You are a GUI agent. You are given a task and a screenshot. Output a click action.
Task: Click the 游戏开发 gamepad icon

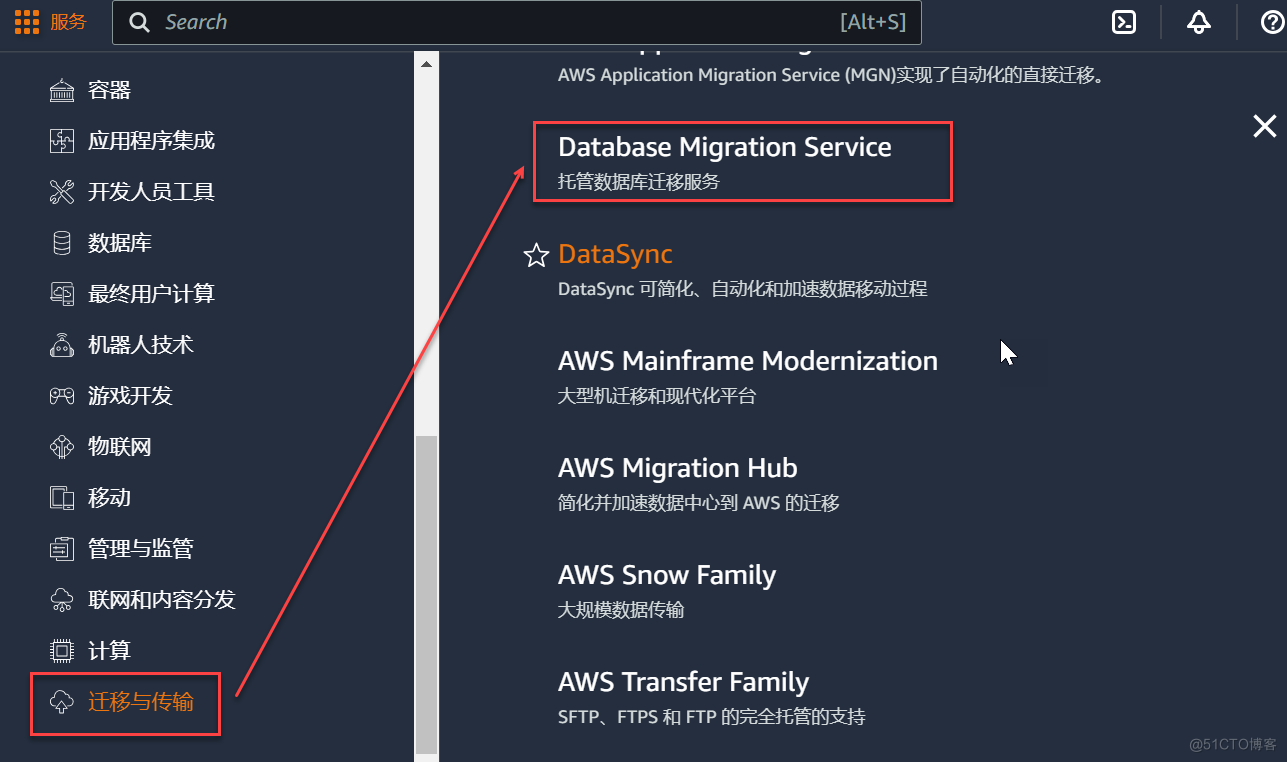(62, 396)
